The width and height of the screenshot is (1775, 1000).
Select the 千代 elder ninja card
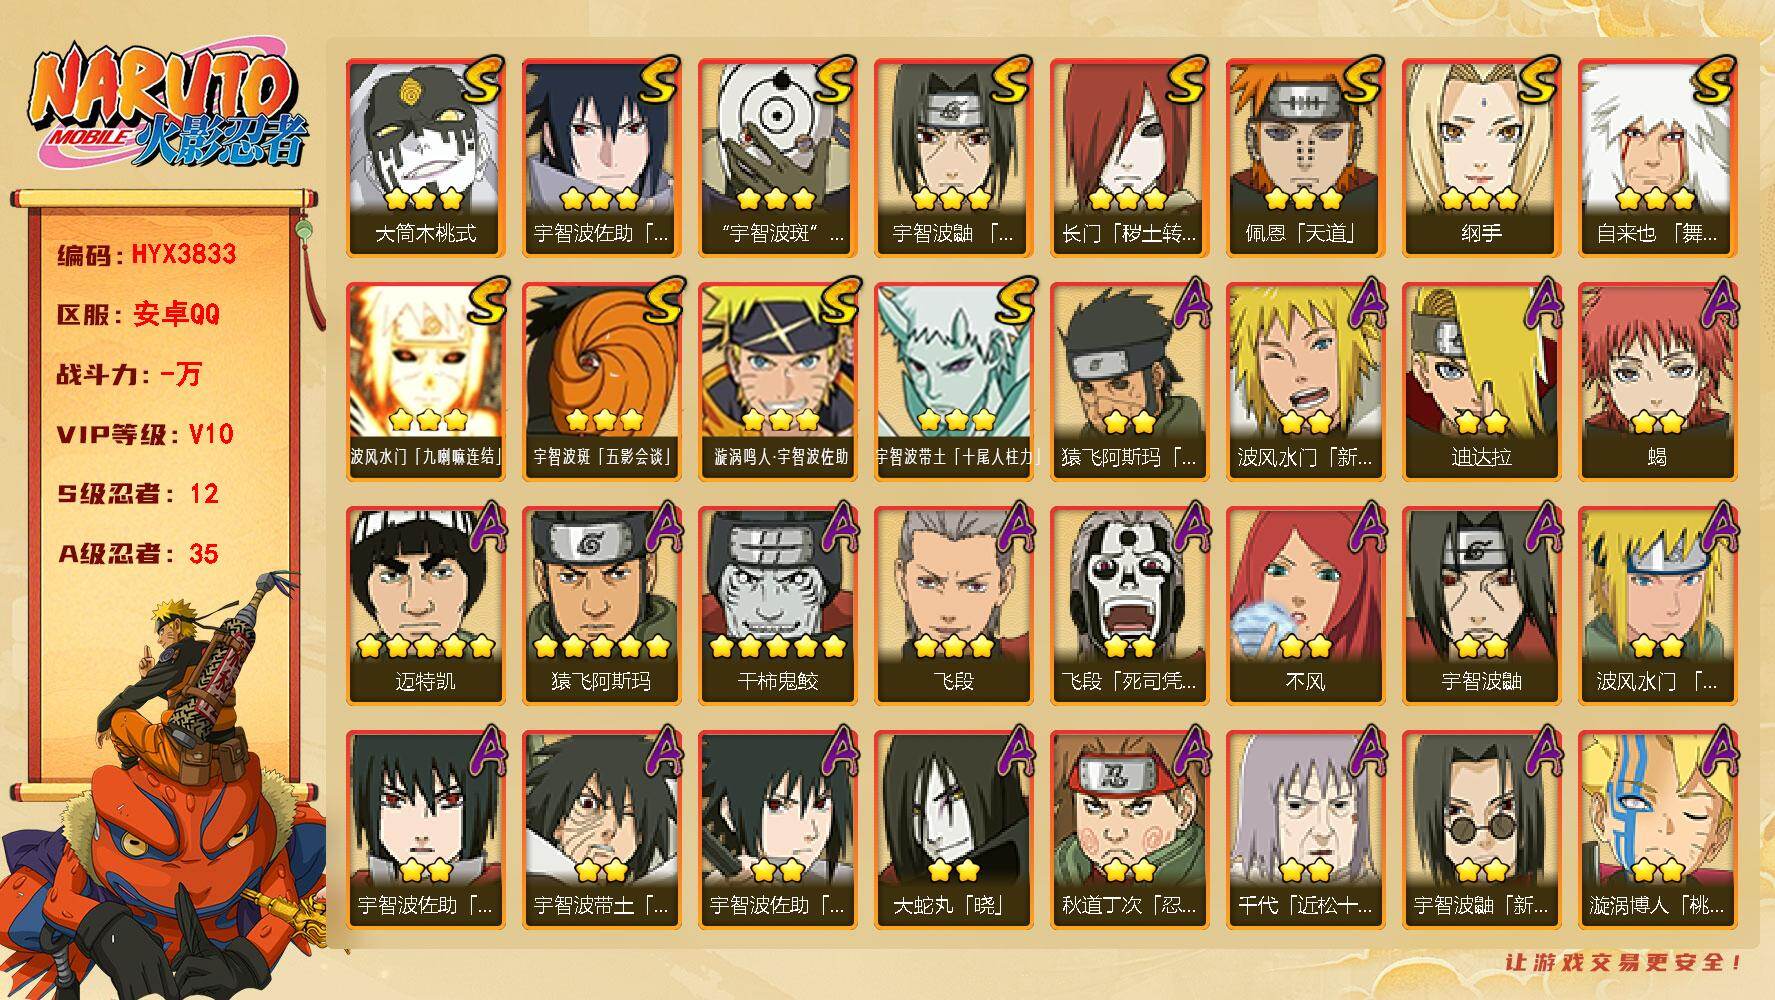(1305, 830)
